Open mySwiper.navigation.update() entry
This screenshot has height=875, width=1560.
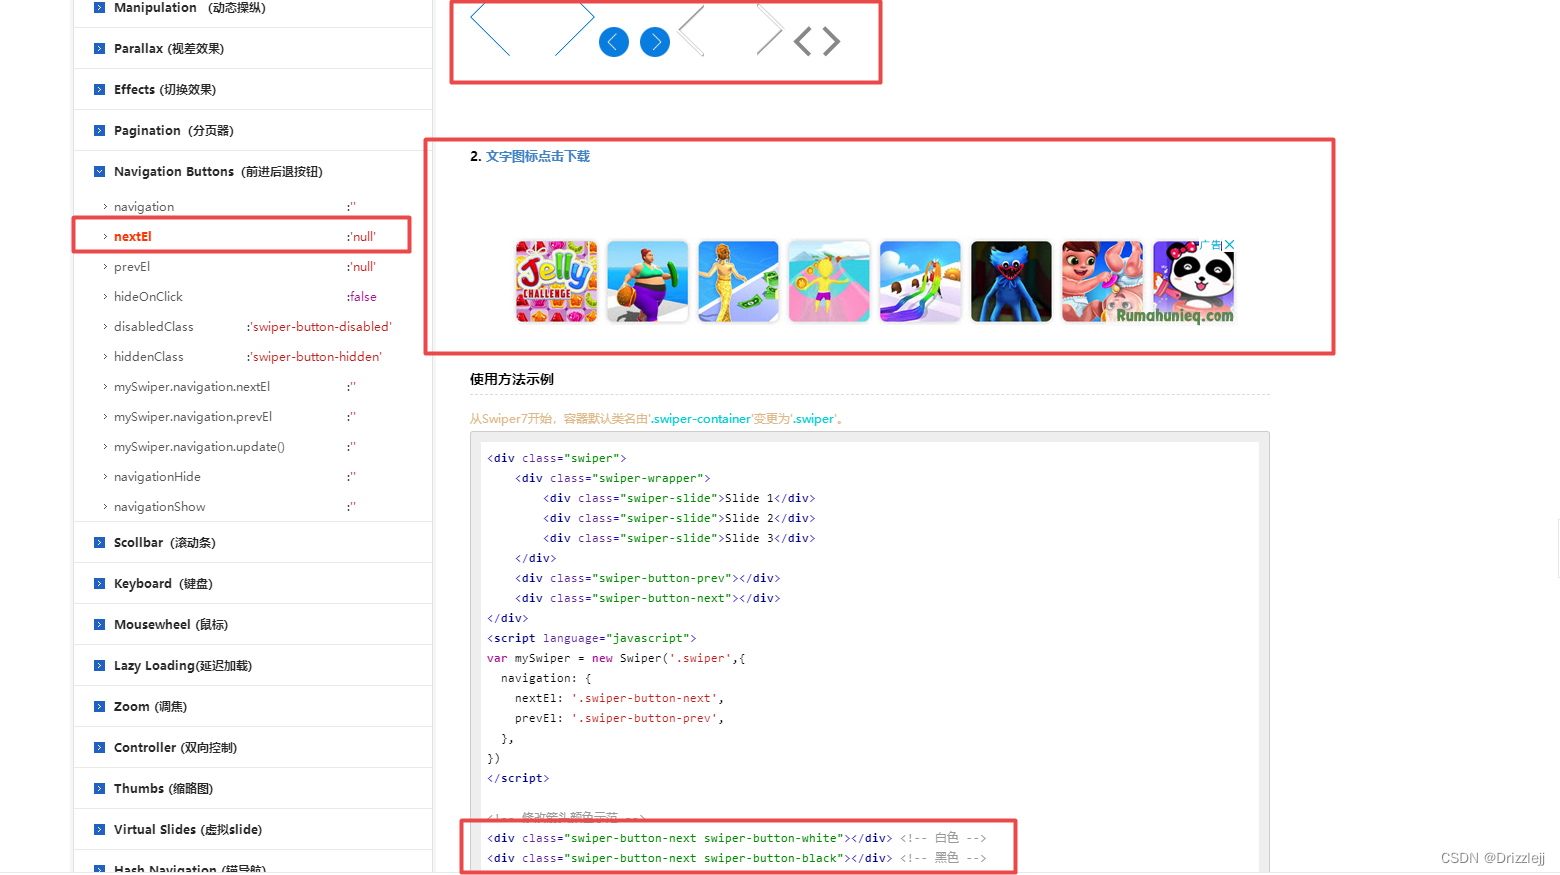(199, 447)
